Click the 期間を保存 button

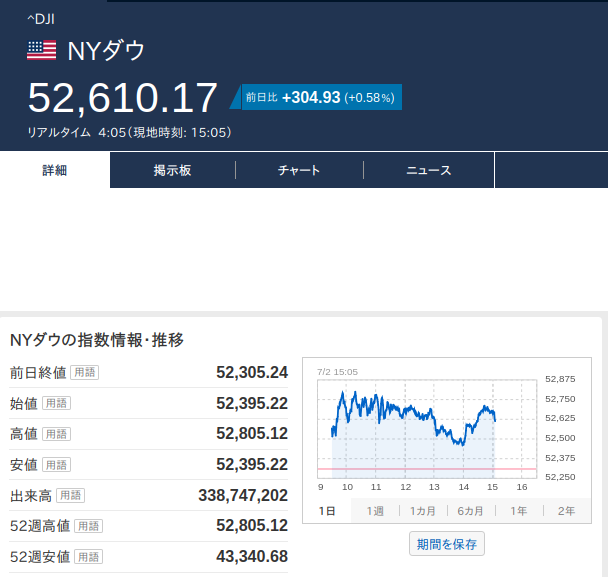coord(447,544)
